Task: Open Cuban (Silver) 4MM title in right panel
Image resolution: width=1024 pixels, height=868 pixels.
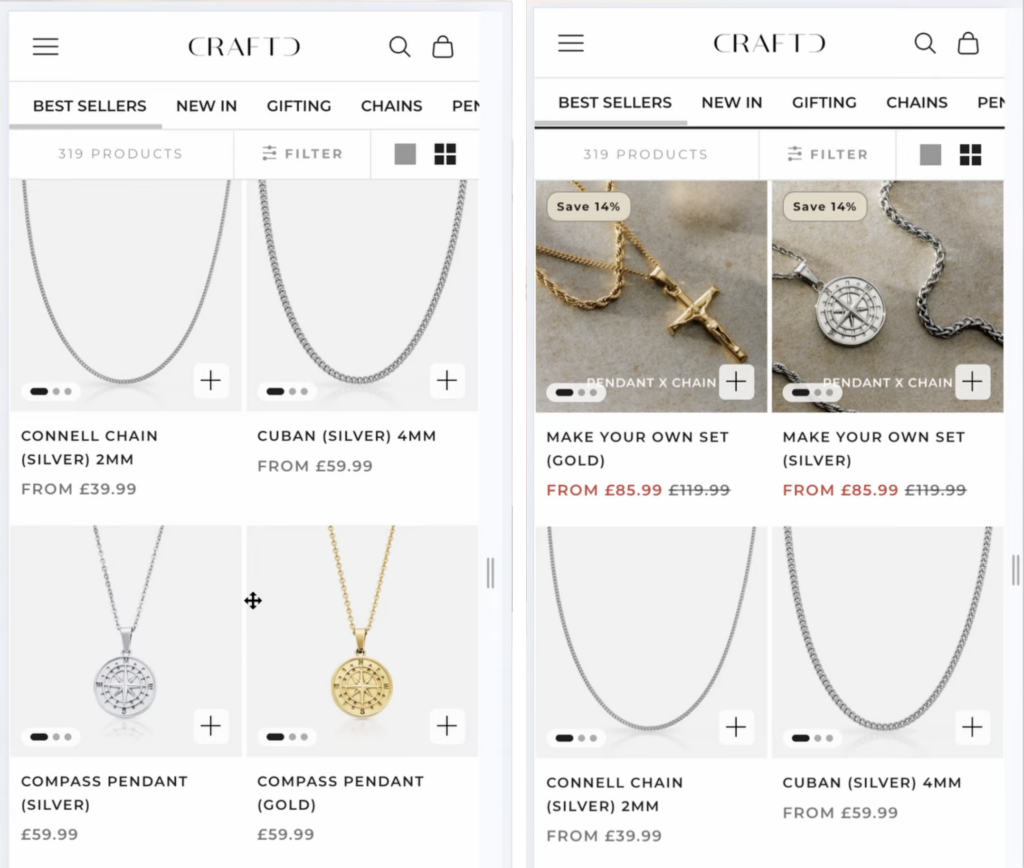Action: tap(872, 782)
